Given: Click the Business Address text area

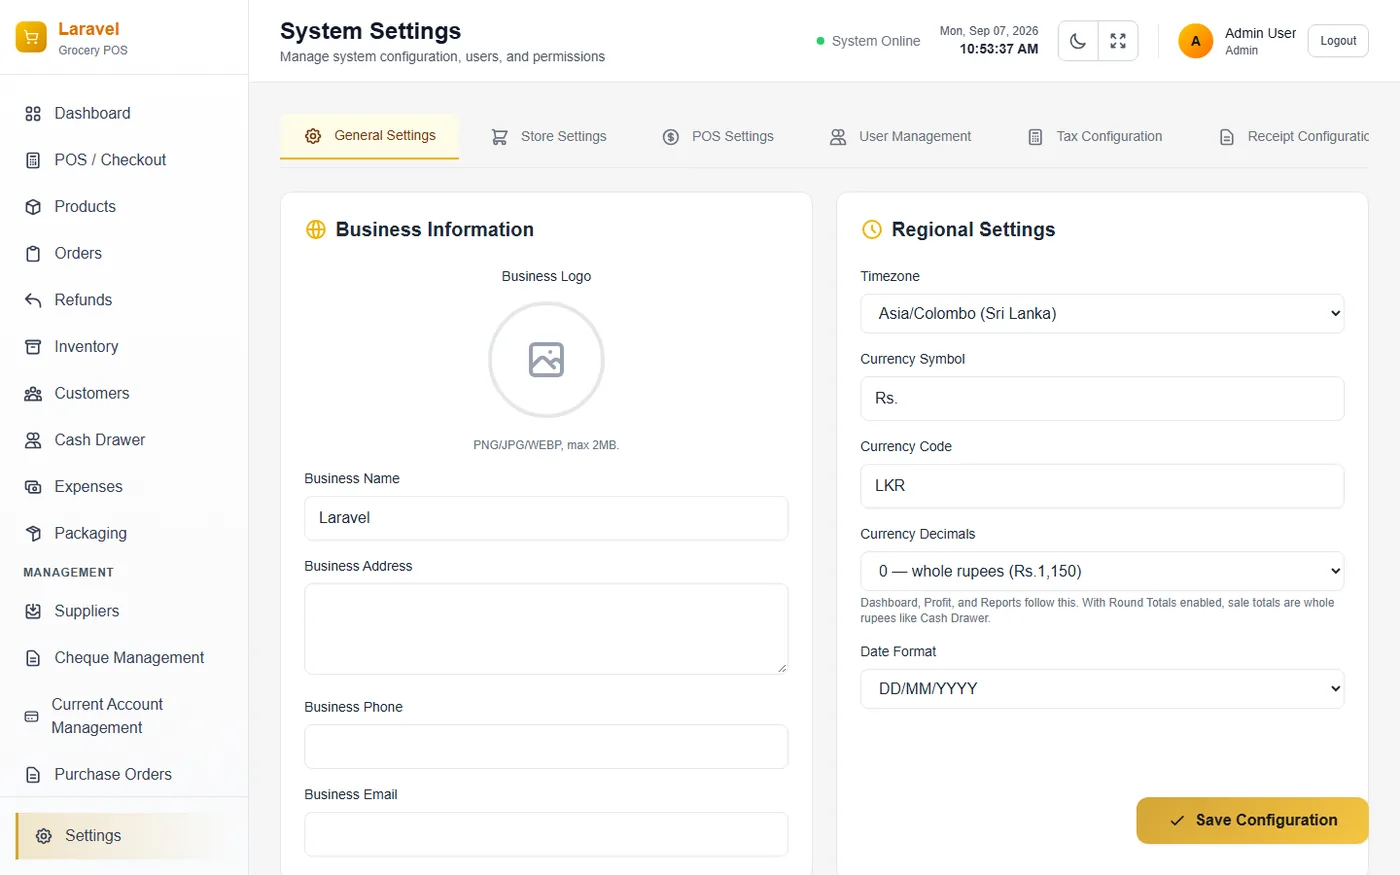Looking at the screenshot, I should click(546, 629).
